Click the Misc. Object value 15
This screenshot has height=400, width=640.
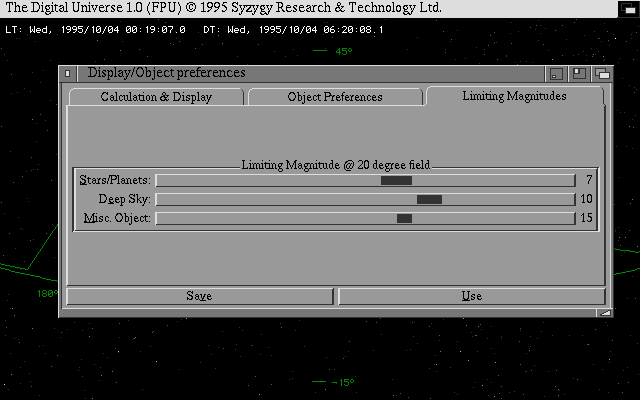pyautogui.click(x=586, y=218)
